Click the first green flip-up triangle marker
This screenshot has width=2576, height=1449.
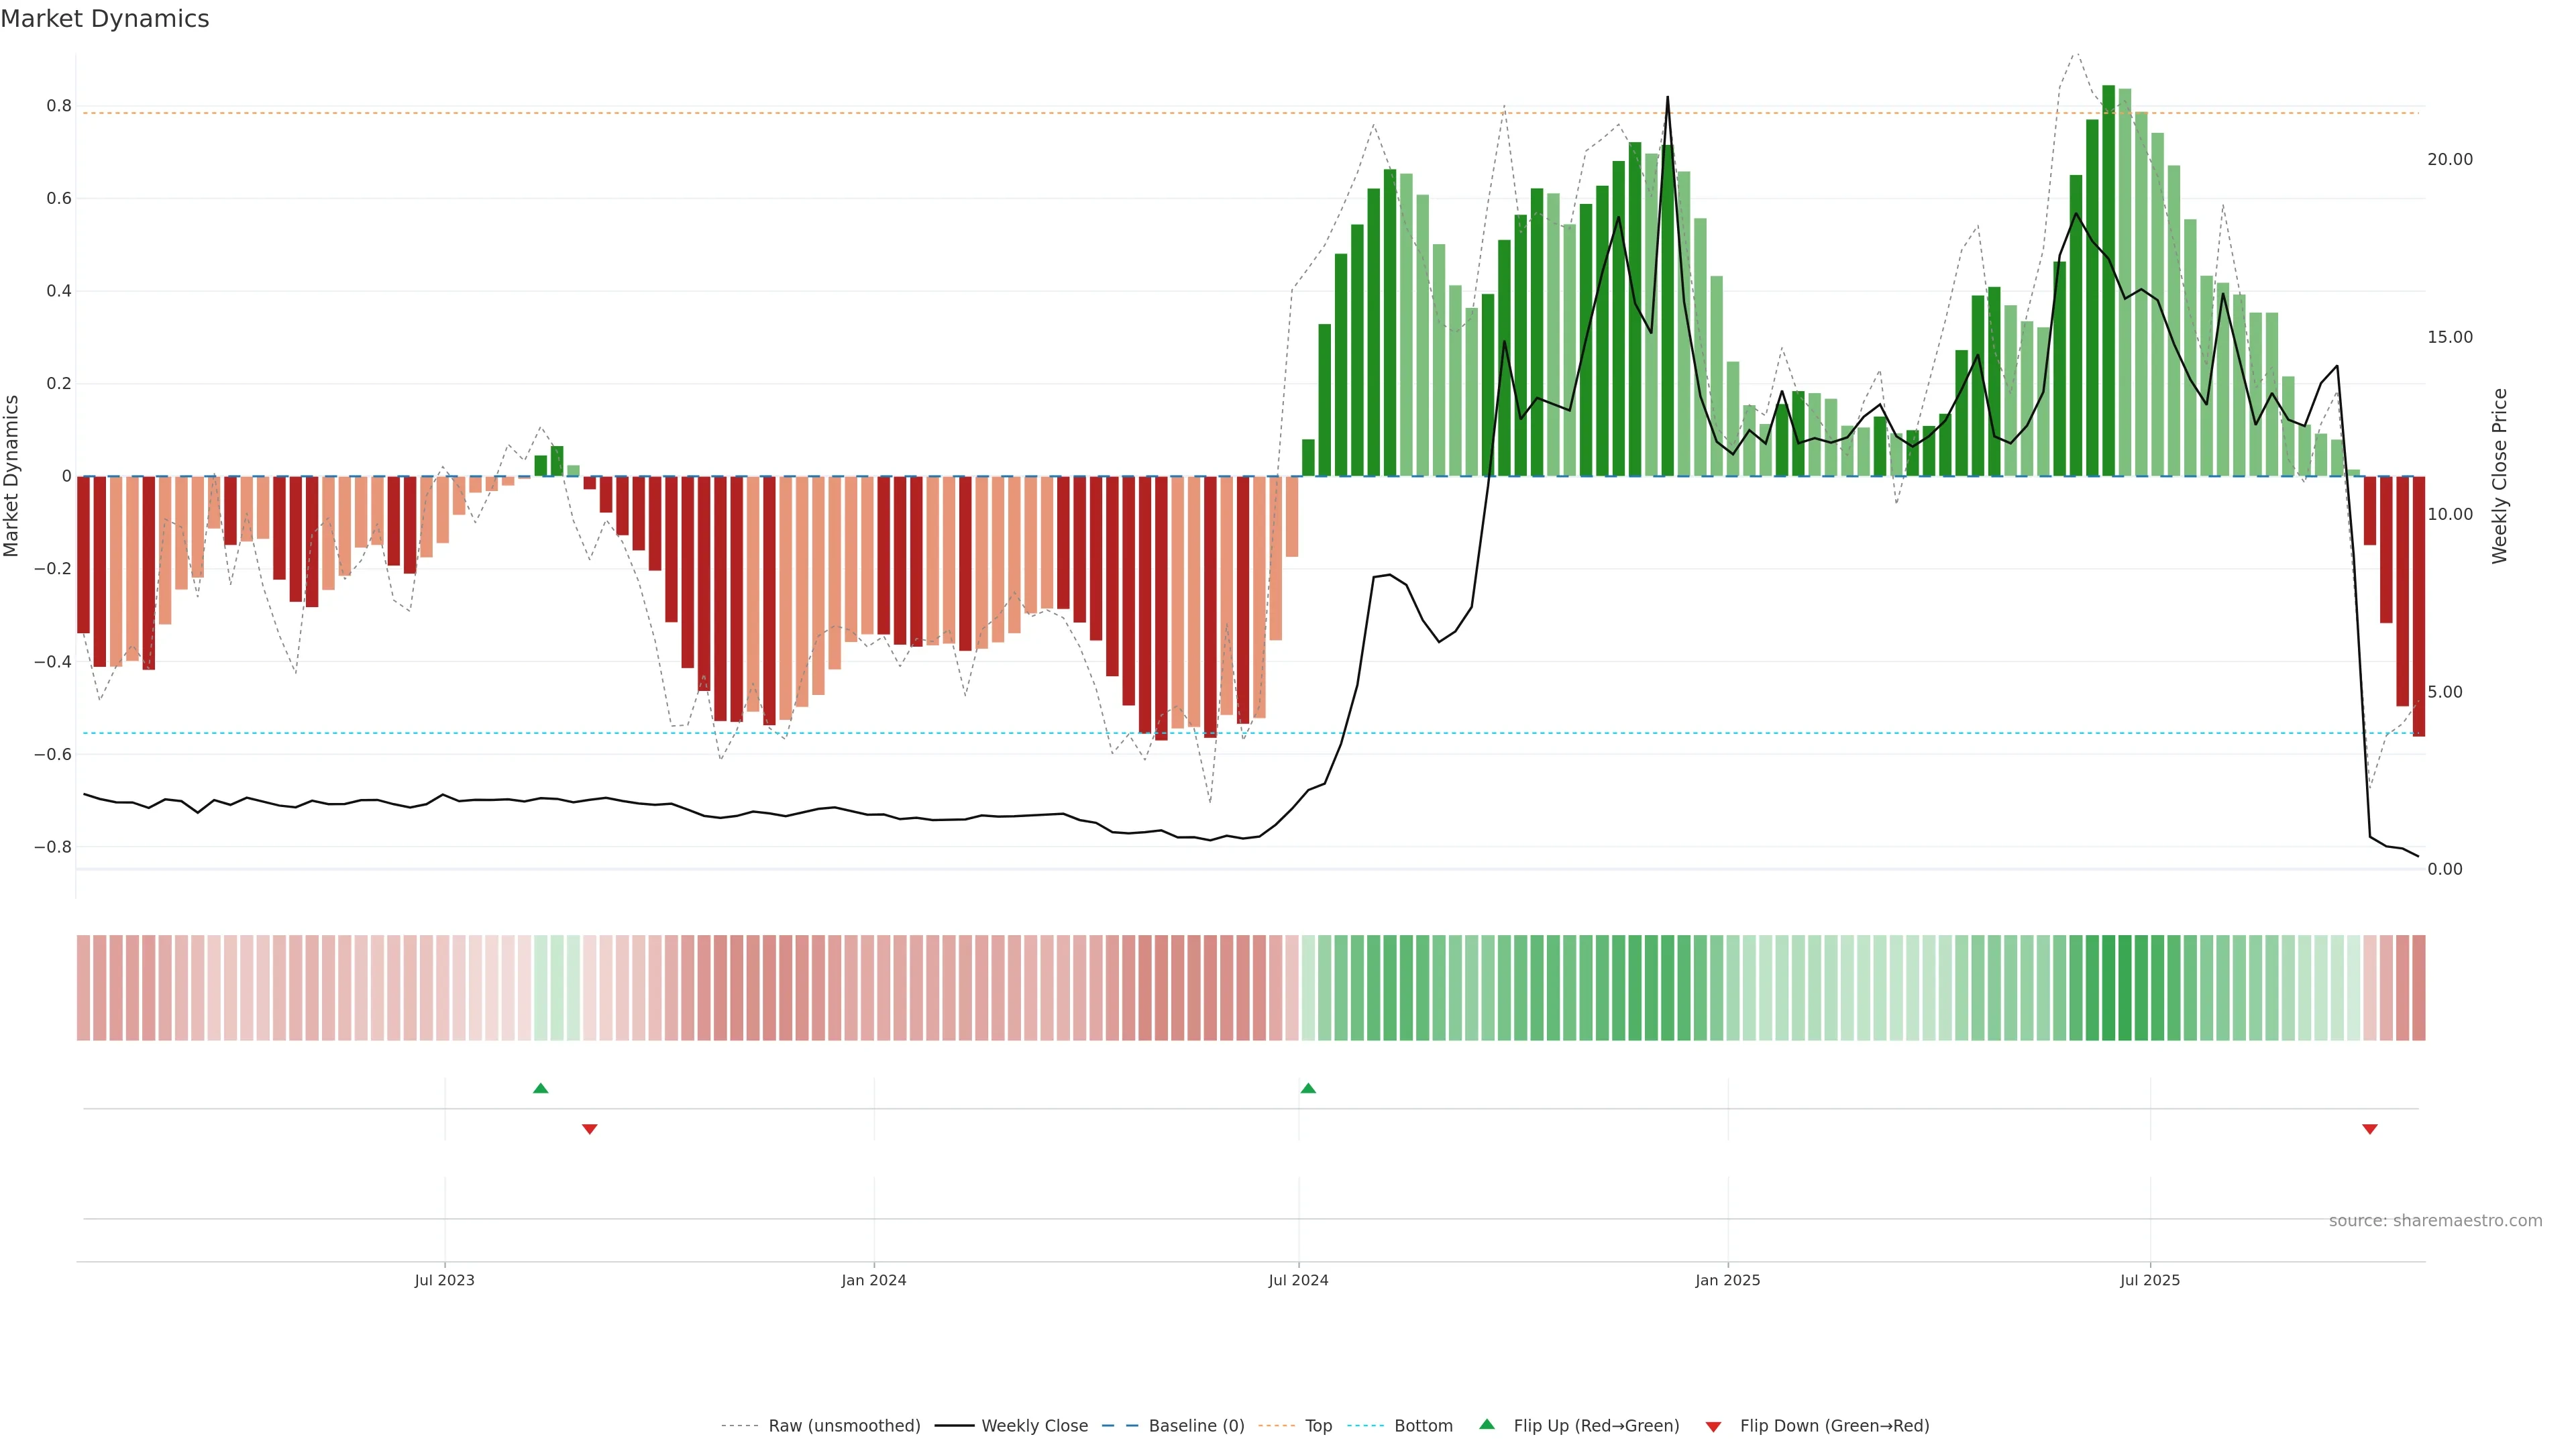[540, 1088]
